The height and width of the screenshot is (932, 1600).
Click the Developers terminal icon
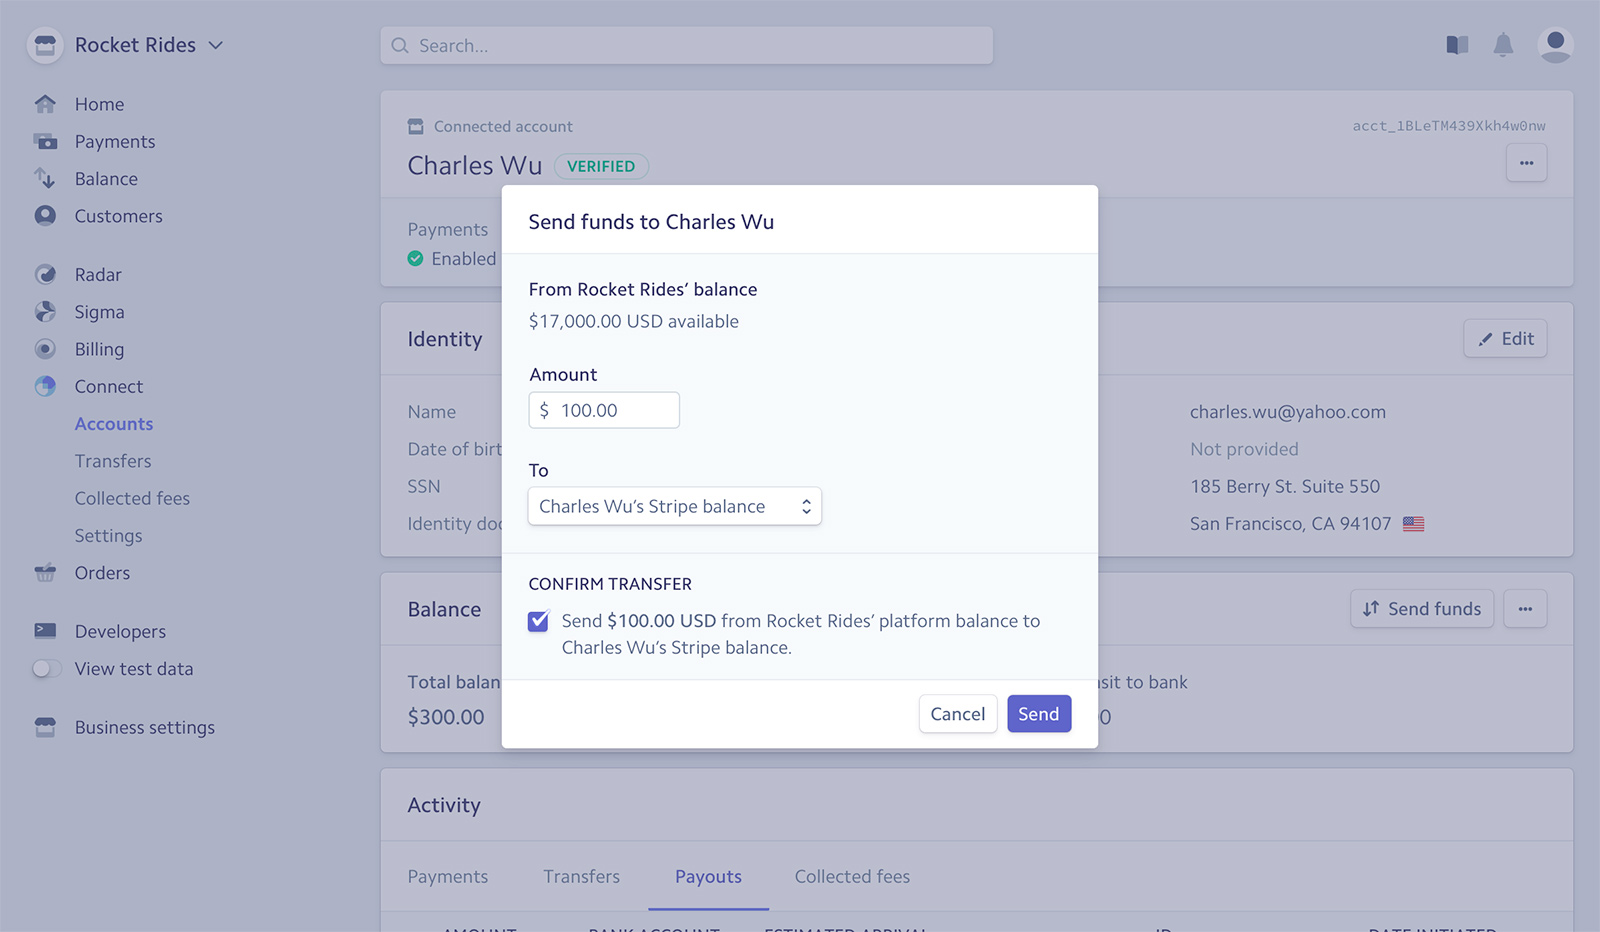(x=45, y=631)
